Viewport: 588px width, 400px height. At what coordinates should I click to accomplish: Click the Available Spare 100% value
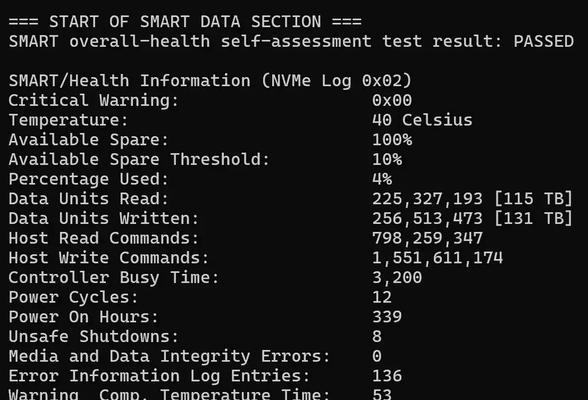(x=392, y=140)
